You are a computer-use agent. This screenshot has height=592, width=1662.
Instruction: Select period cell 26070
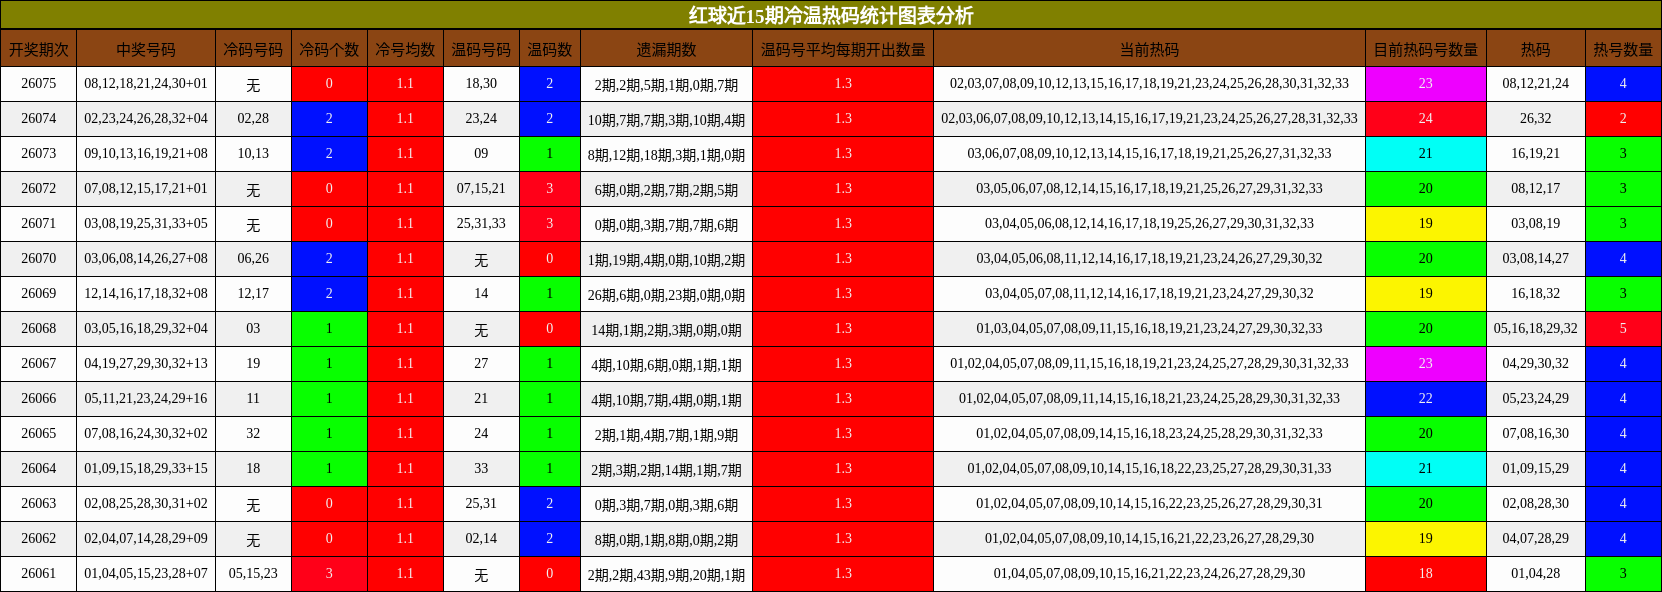click(39, 259)
